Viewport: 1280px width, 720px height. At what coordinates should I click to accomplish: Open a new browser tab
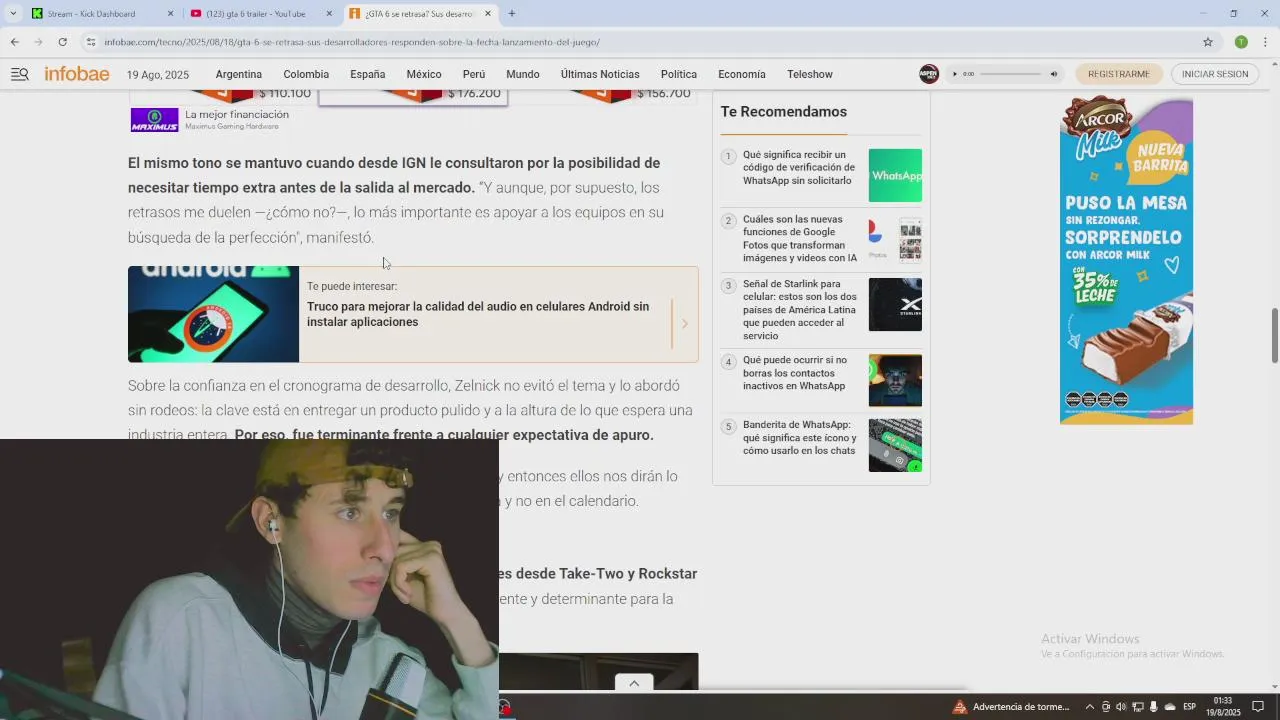(x=512, y=13)
